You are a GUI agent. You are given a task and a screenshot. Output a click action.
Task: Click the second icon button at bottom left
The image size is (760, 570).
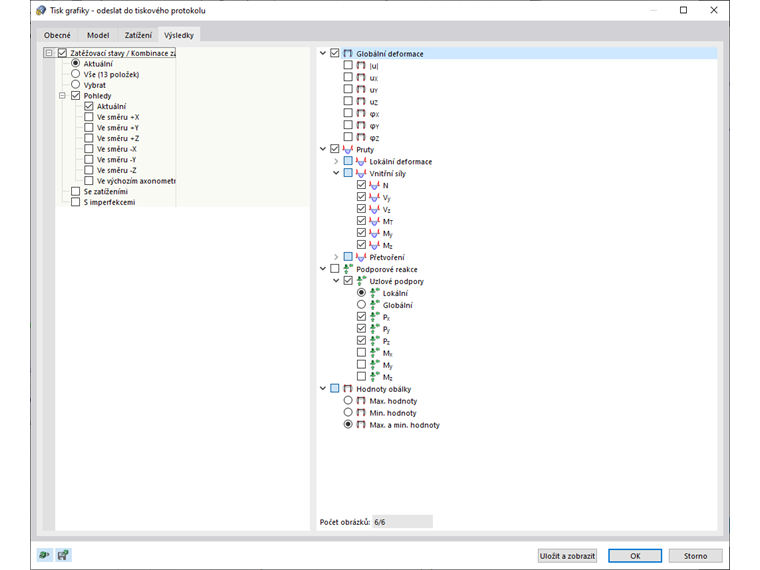click(x=63, y=555)
